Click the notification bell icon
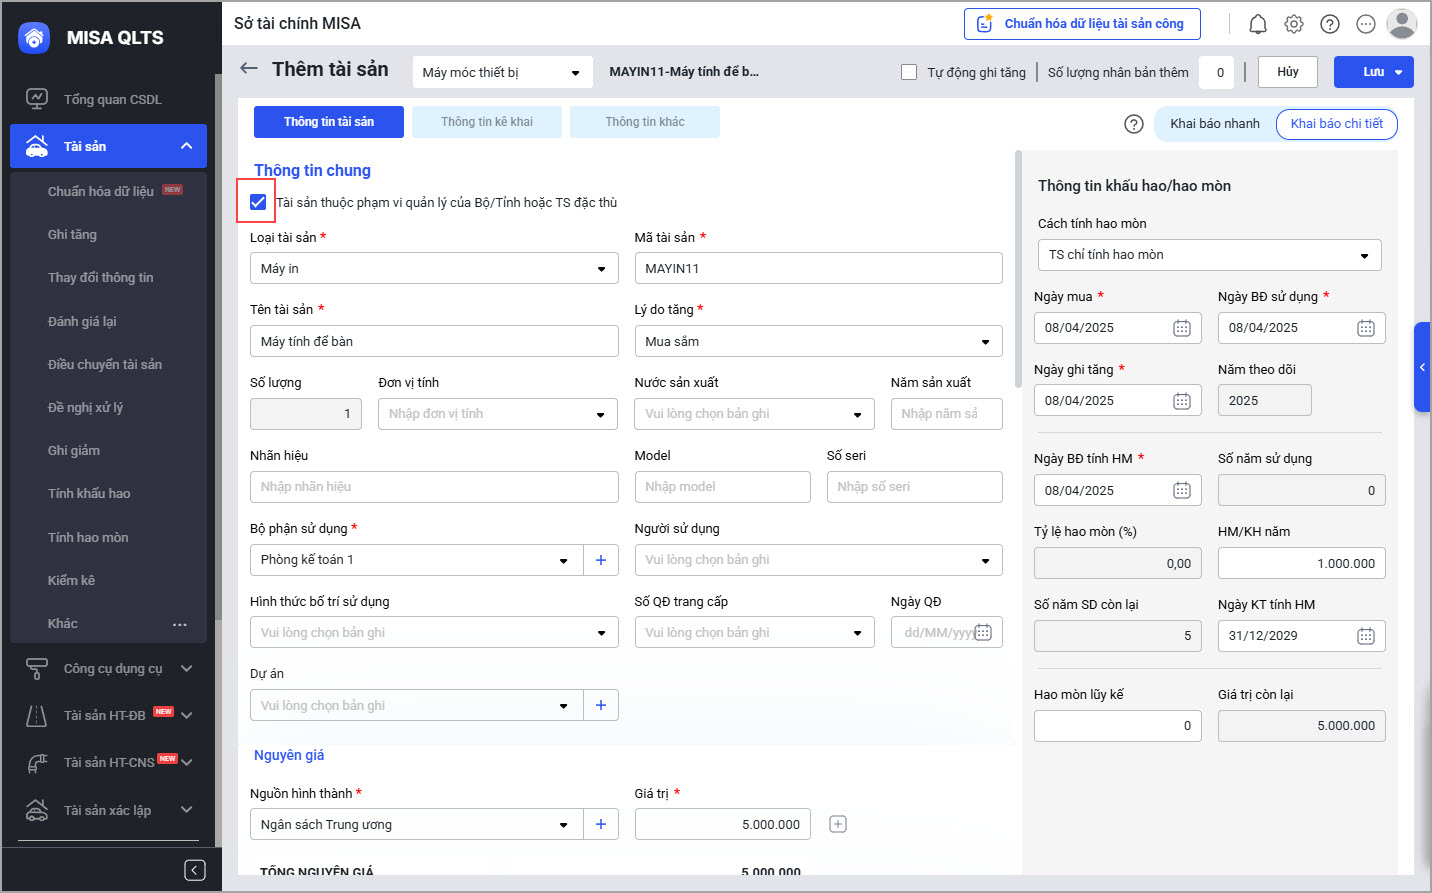Screen dimensions: 1432x893 coord(1258,24)
